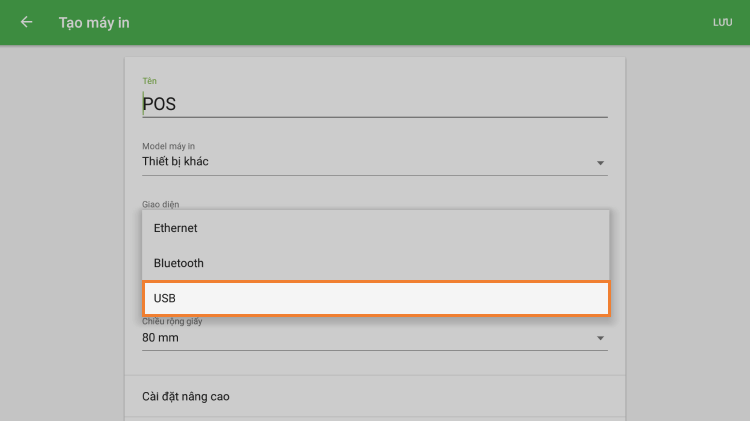This screenshot has height=421, width=750.
Task: Open dropdown arrow for Model máy in
Action: [600, 162]
